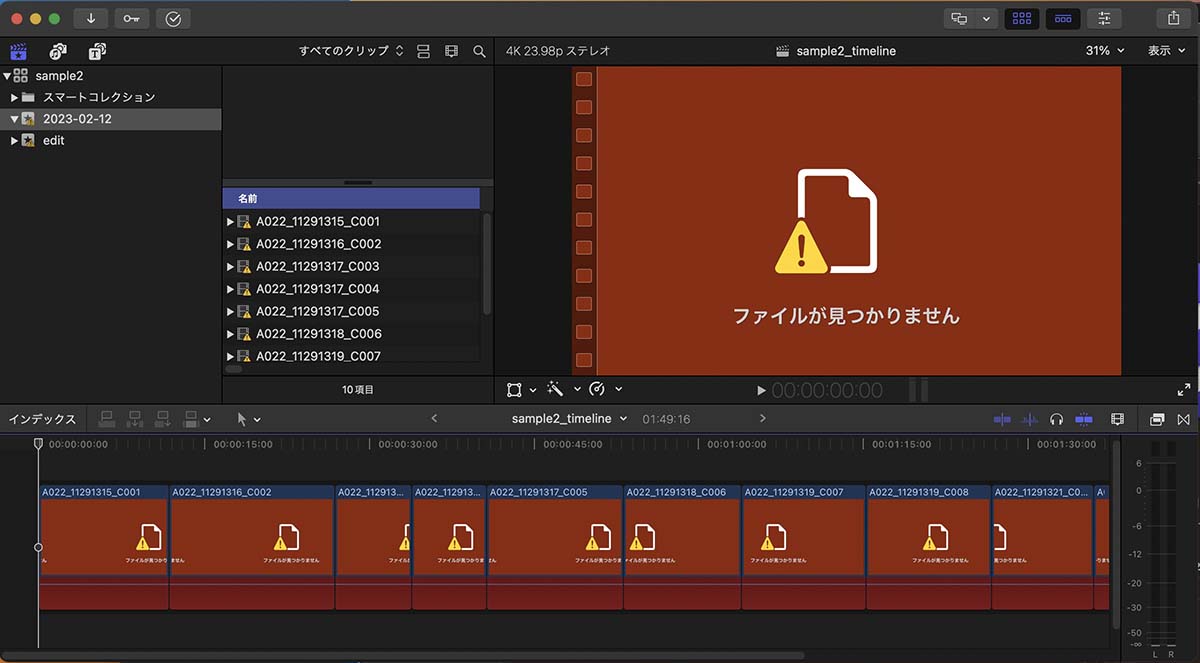Go forward in timeline history
This screenshot has height=663, width=1200.
pyautogui.click(x=763, y=418)
